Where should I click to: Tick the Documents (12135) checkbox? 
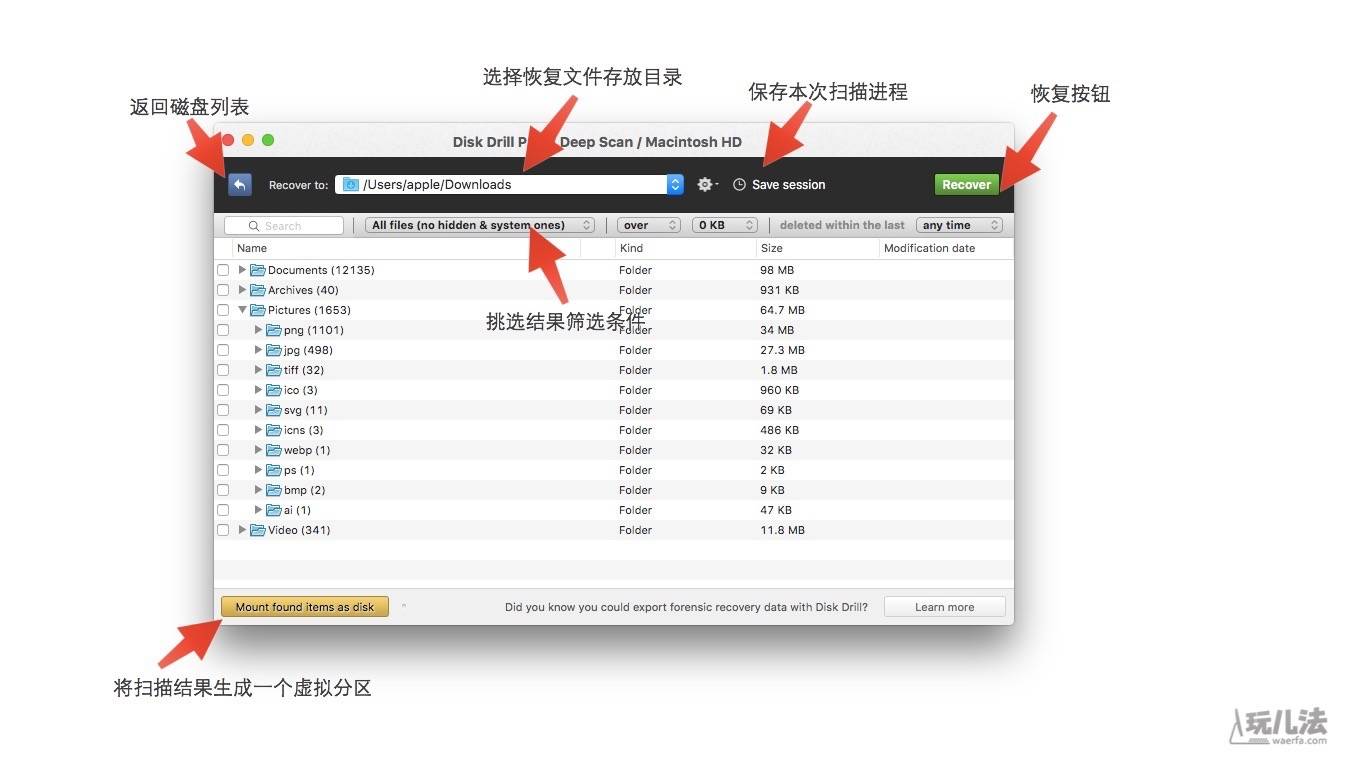click(223, 270)
